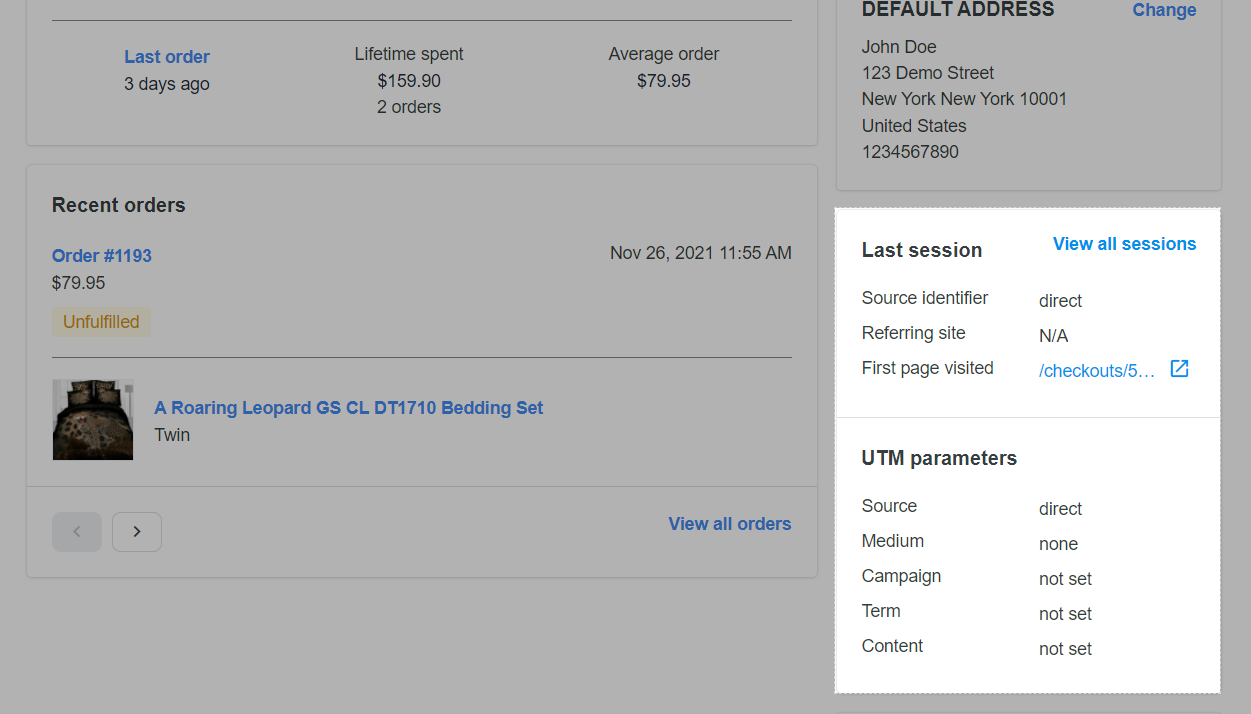Click the 123 Demo Street address line
The height and width of the screenshot is (714, 1251).
click(928, 73)
